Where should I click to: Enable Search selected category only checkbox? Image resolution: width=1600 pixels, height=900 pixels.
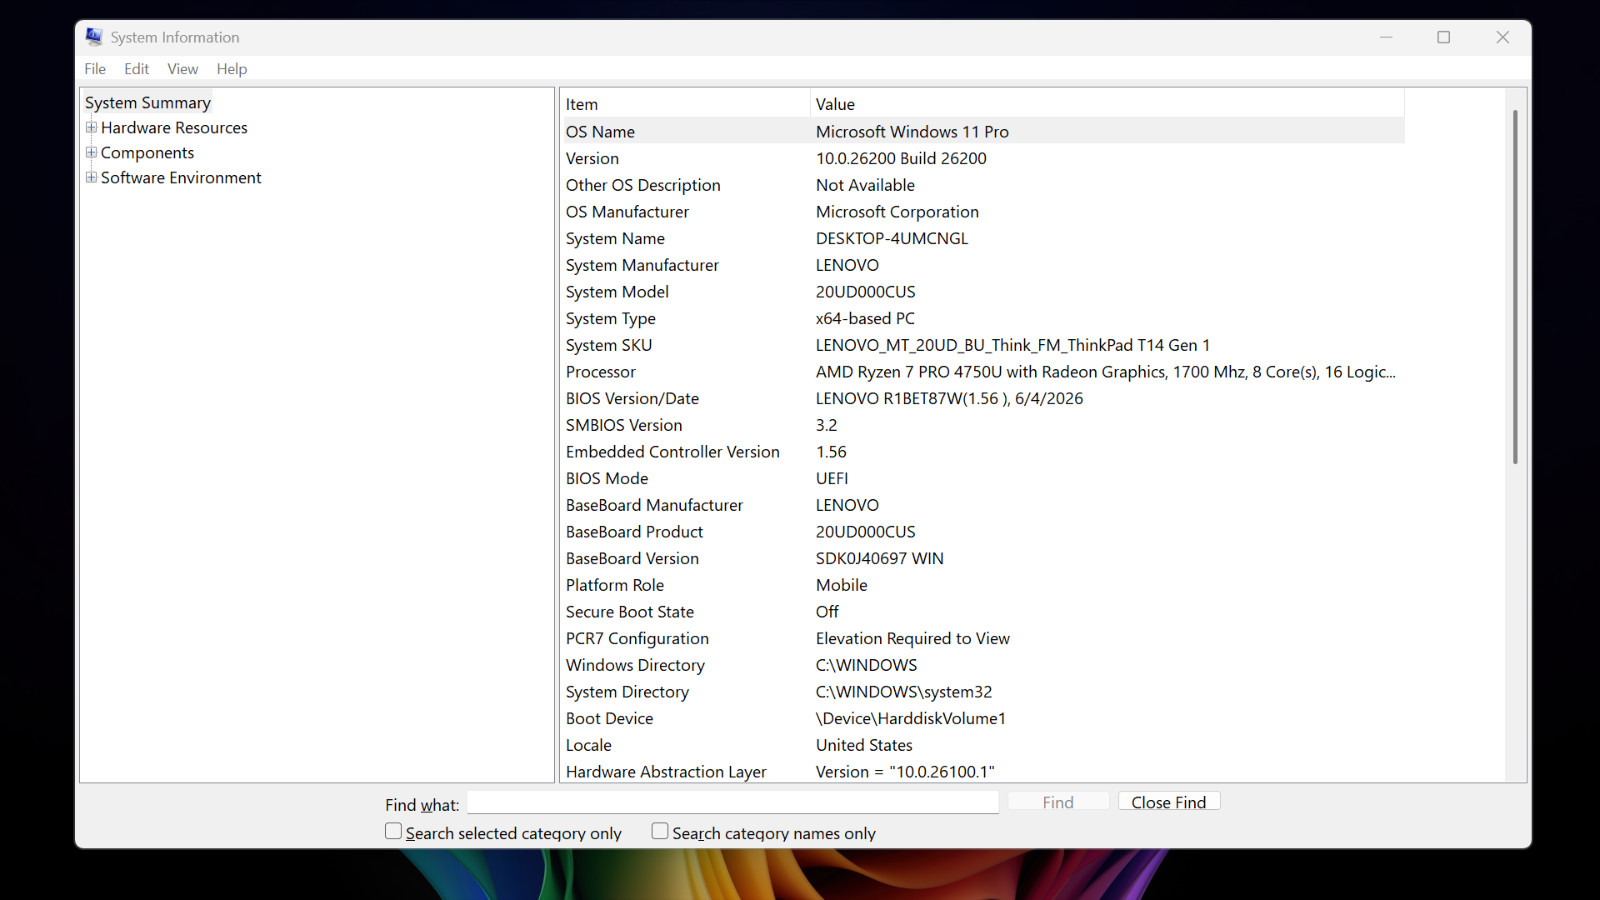394,831
